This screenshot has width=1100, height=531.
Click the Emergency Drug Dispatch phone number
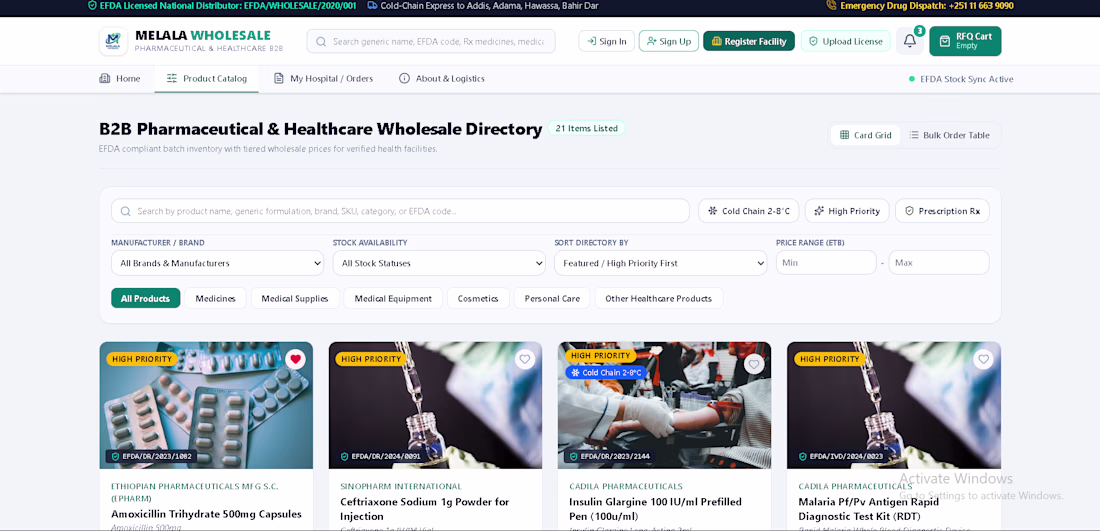click(981, 6)
